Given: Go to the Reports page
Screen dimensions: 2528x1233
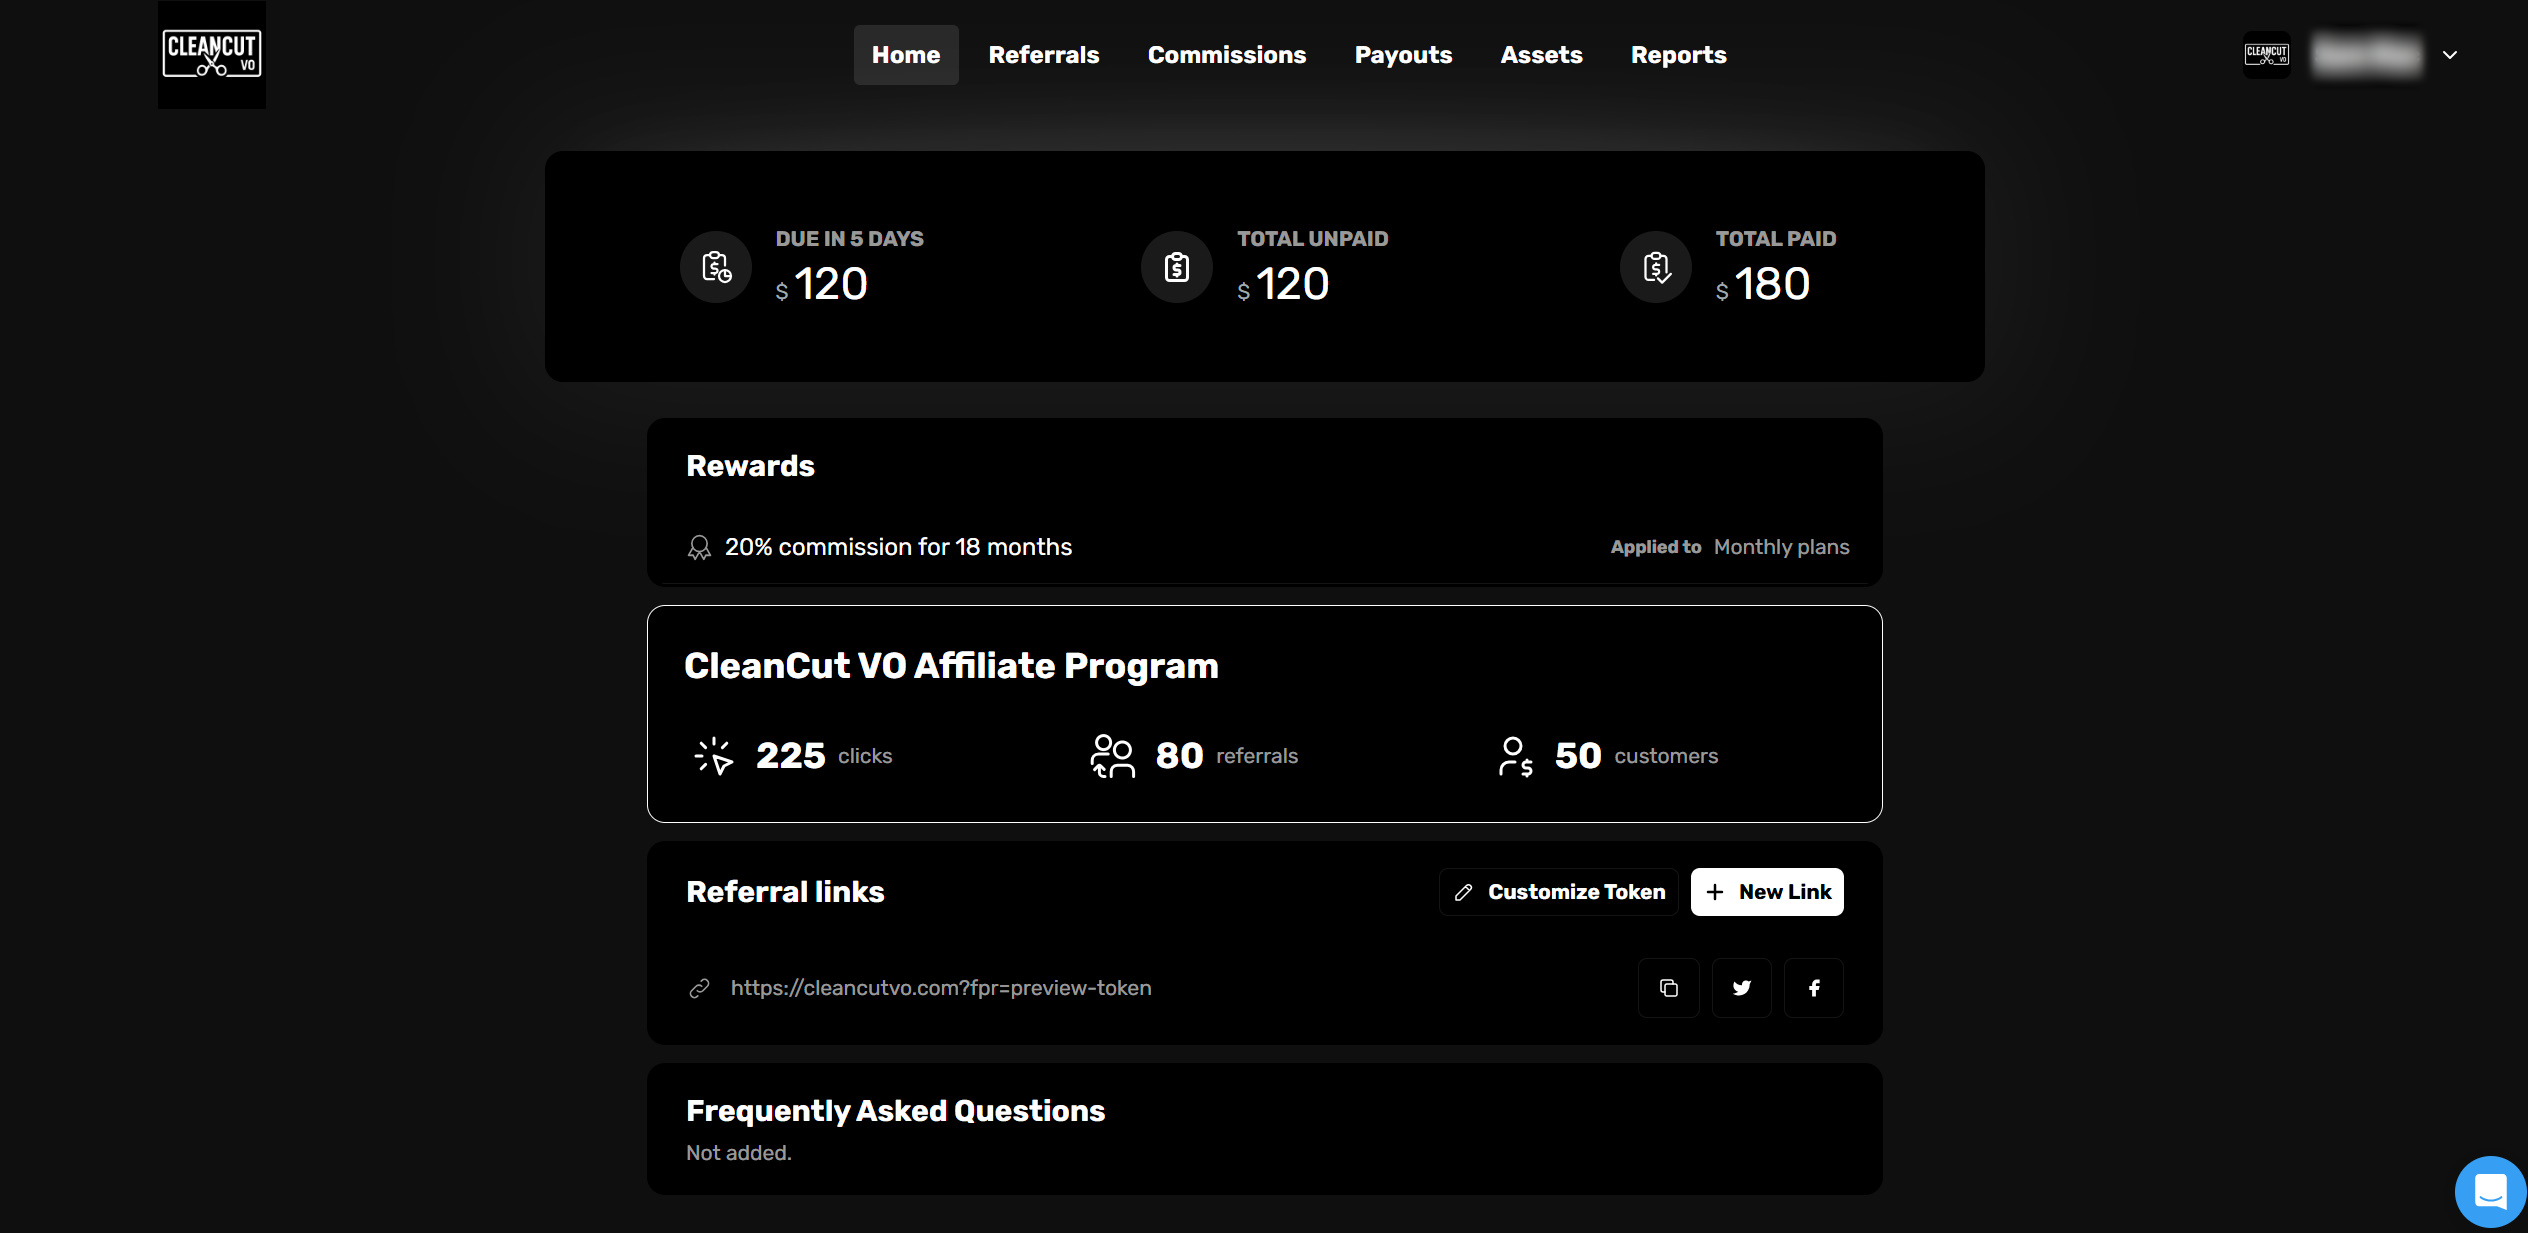Looking at the screenshot, I should pyautogui.click(x=1678, y=54).
